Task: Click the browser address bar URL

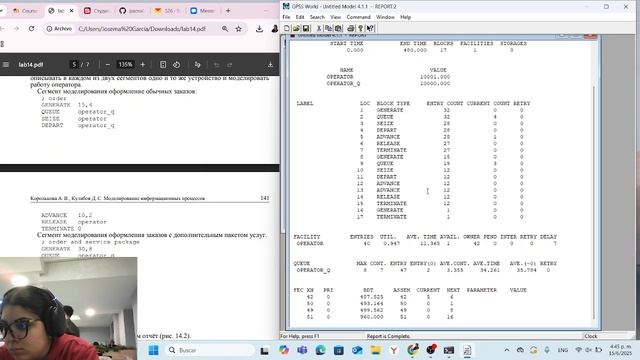Action: (x=142, y=29)
